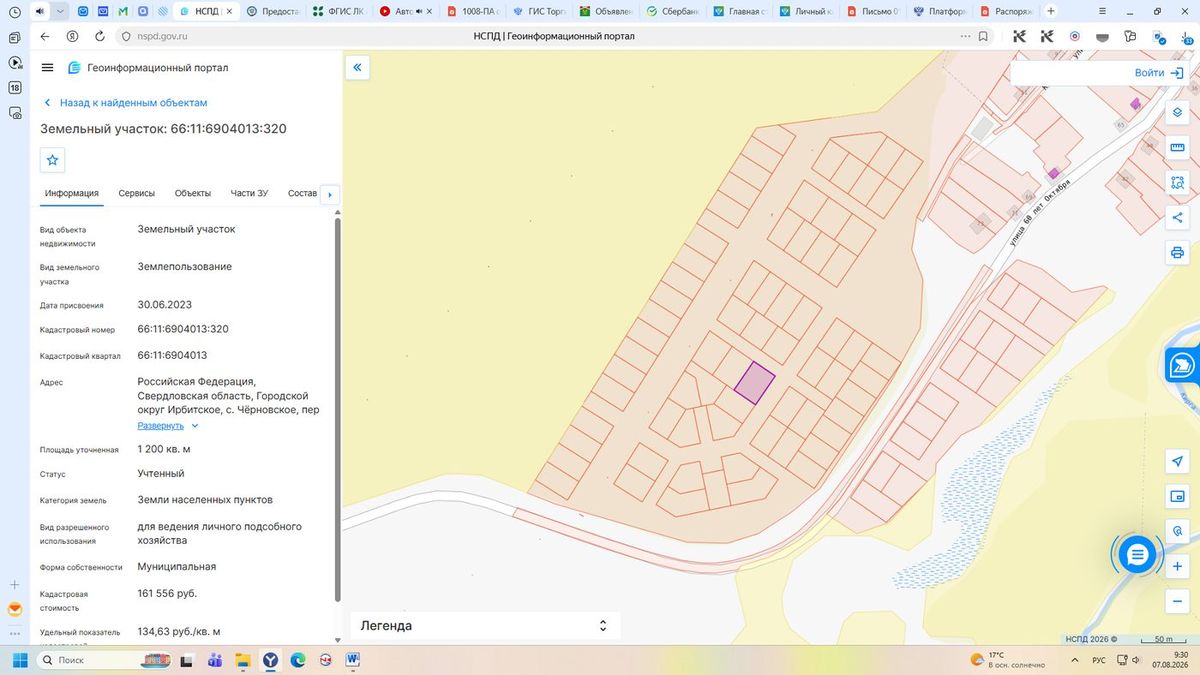This screenshot has height=675, width=1200.
Task: Open Yandex home button in toolbar
Action: pyautogui.click(x=73, y=36)
